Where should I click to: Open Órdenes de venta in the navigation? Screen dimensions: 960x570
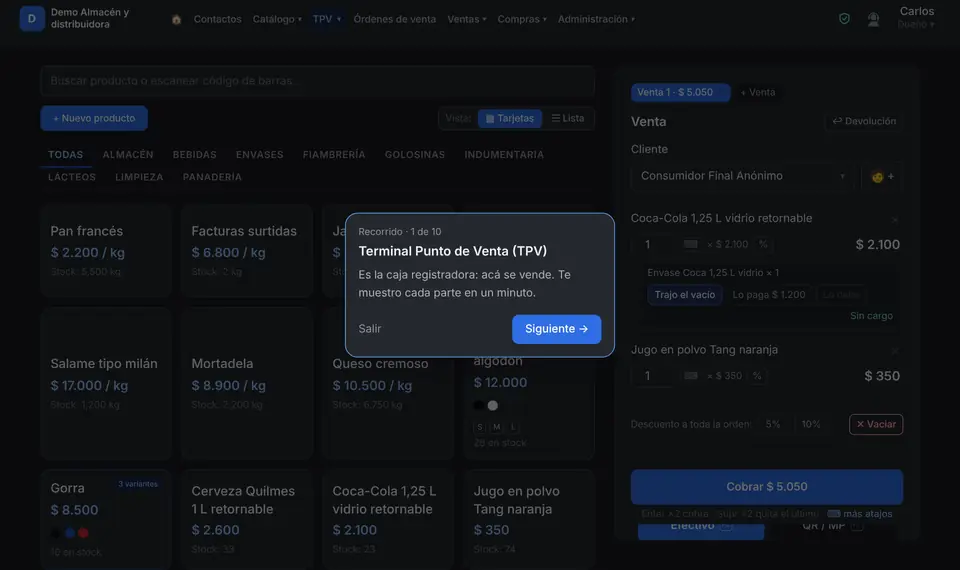click(x=395, y=19)
